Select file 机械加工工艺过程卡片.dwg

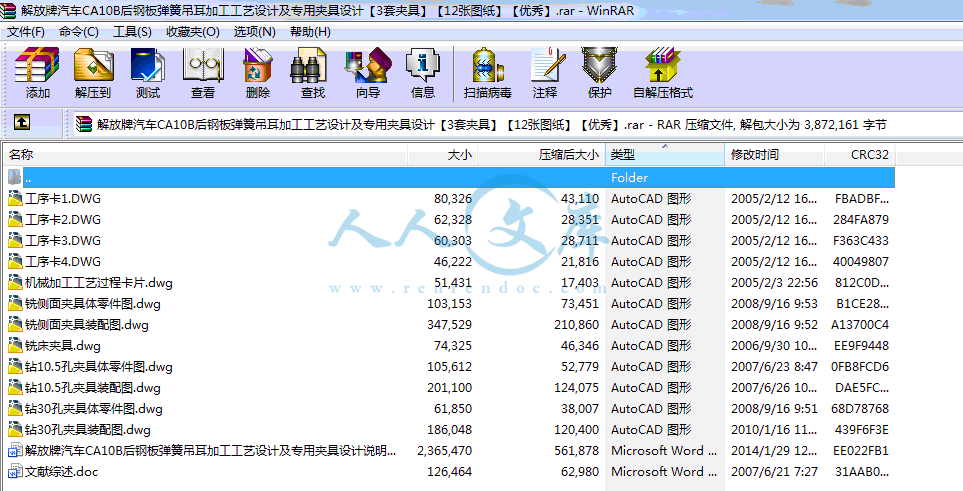coord(99,283)
